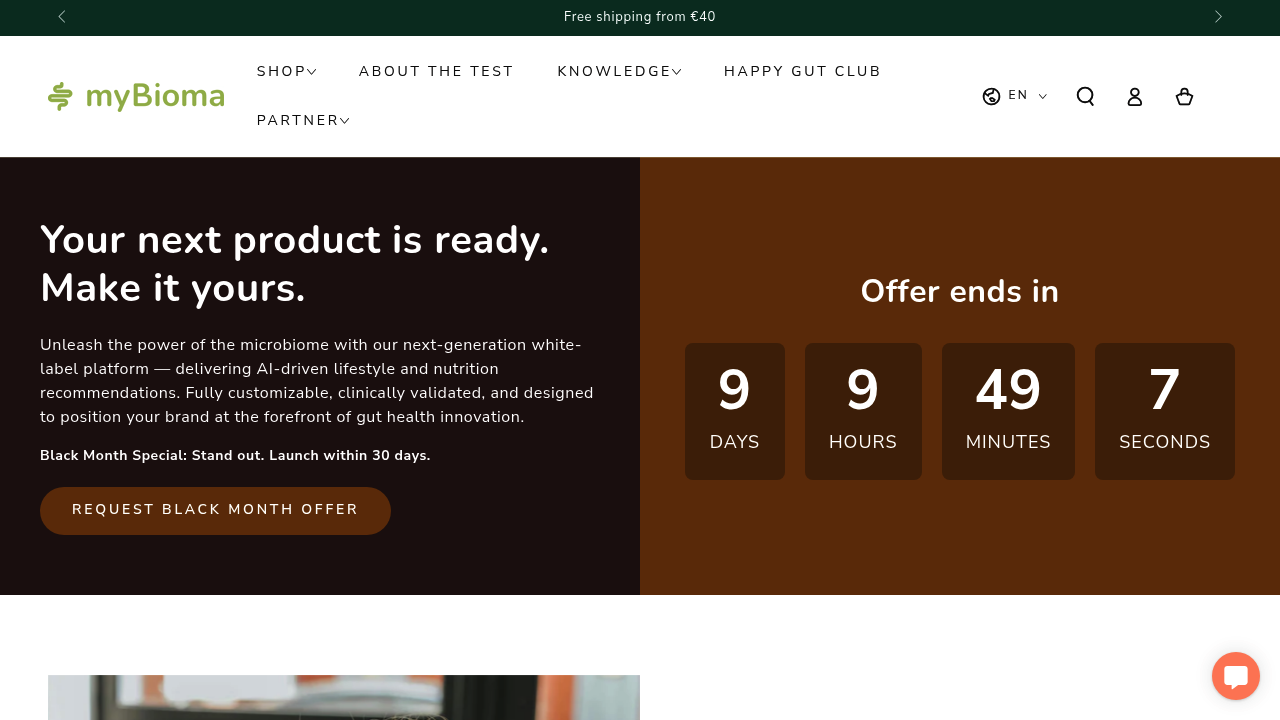Expand the Partner dropdown menu
This screenshot has height=720, width=1280.
[303, 121]
